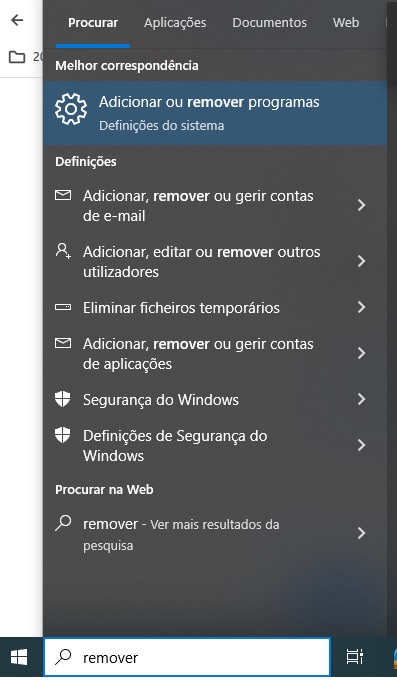Open the Web search tab
The height and width of the screenshot is (681, 397).
tap(346, 23)
